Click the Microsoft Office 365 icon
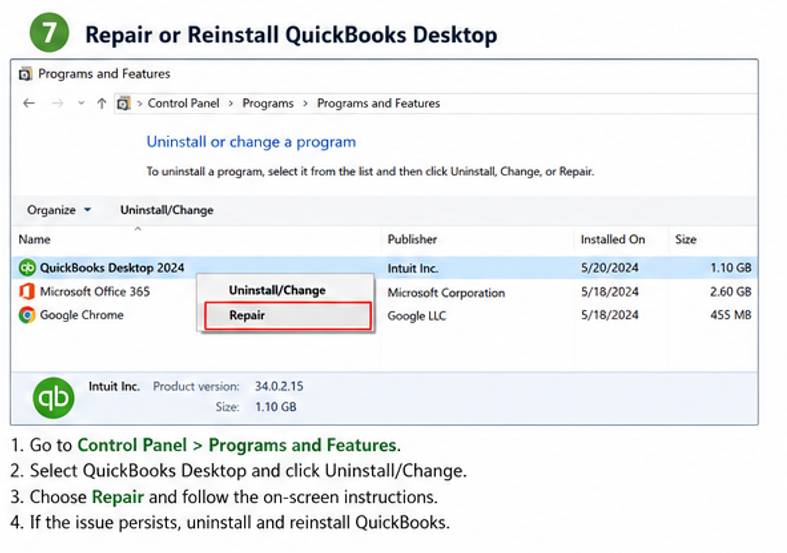The image size is (787, 553). click(x=27, y=292)
